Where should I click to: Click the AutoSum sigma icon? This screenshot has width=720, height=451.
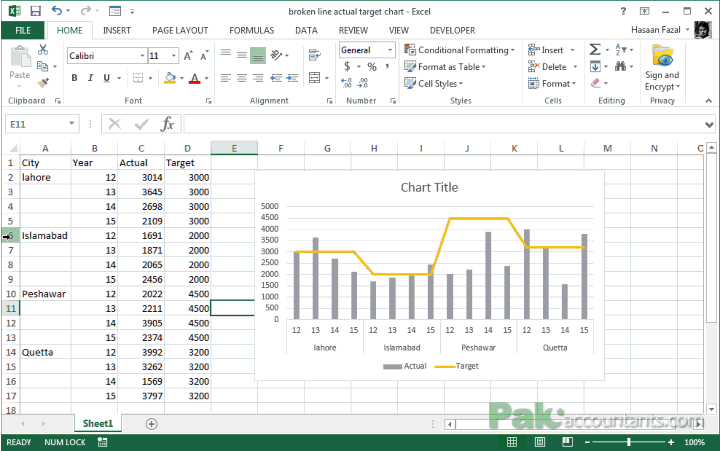pyautogui.click(x=595, y=49)
